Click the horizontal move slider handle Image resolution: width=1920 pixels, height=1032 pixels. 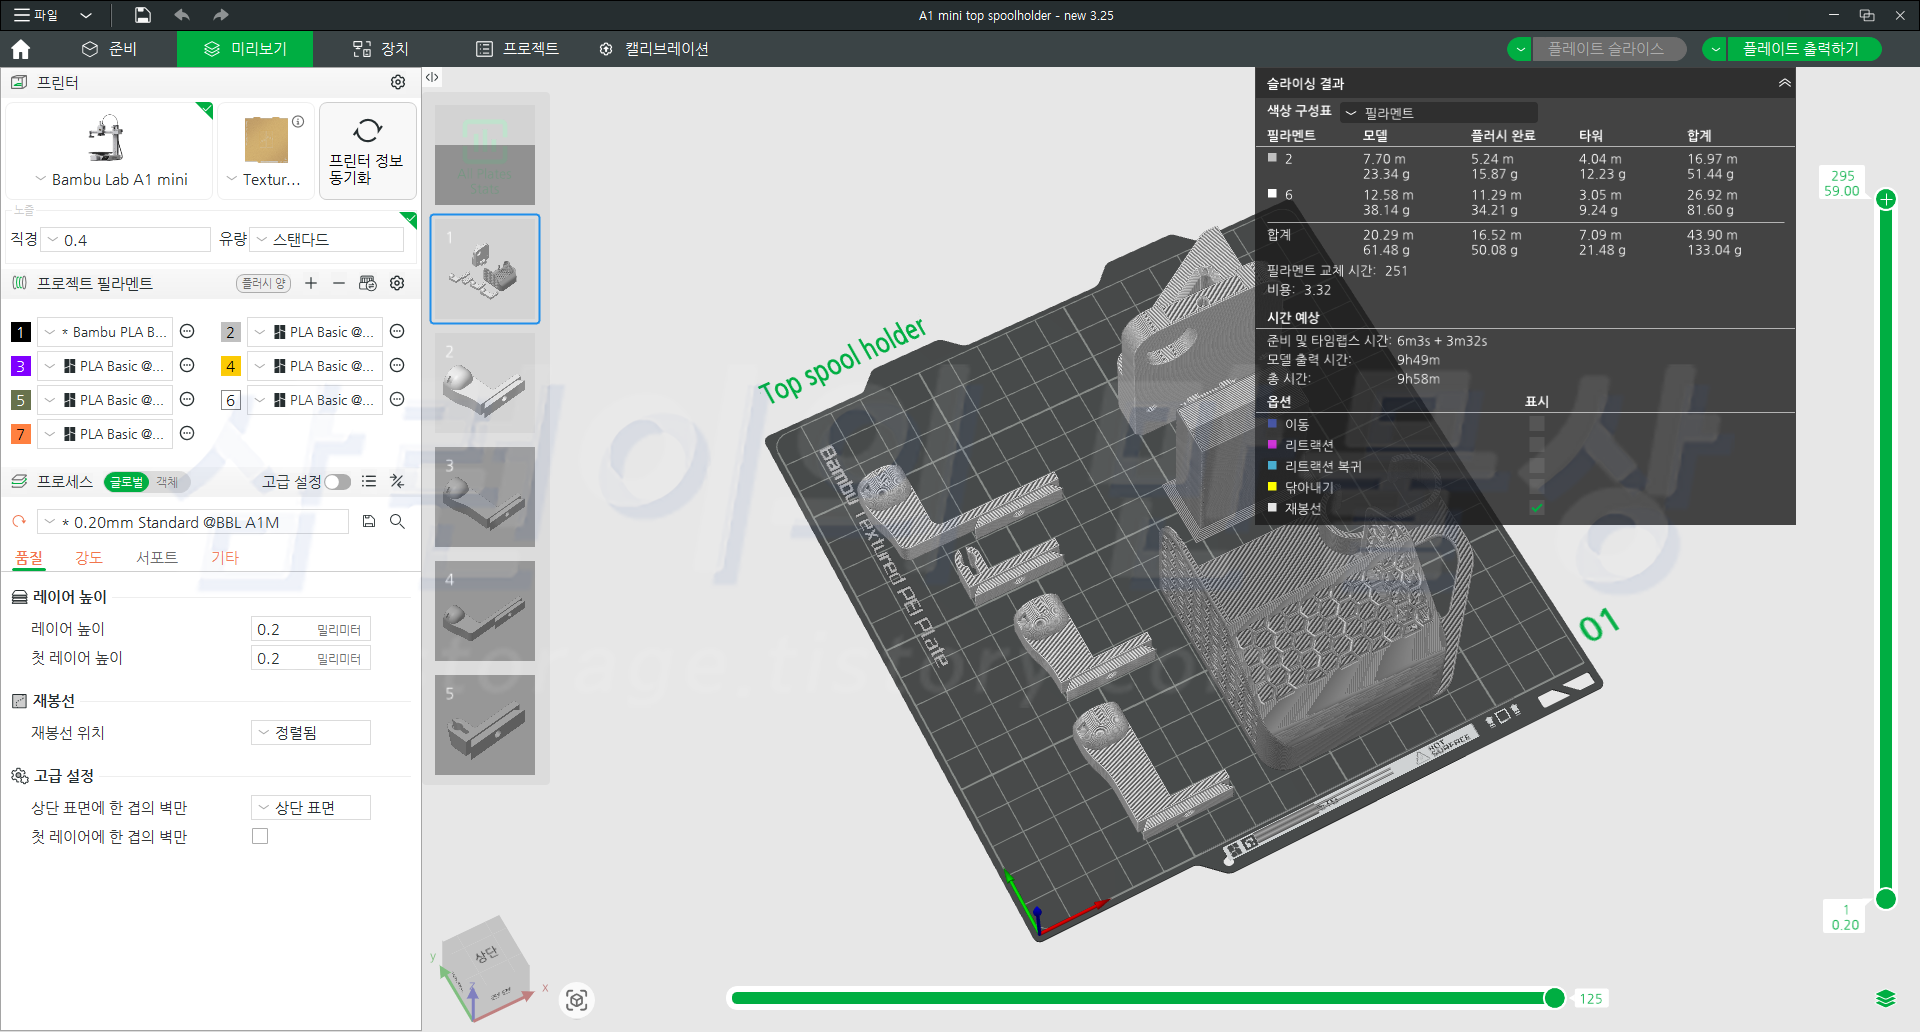click(x=1555, y=998)
